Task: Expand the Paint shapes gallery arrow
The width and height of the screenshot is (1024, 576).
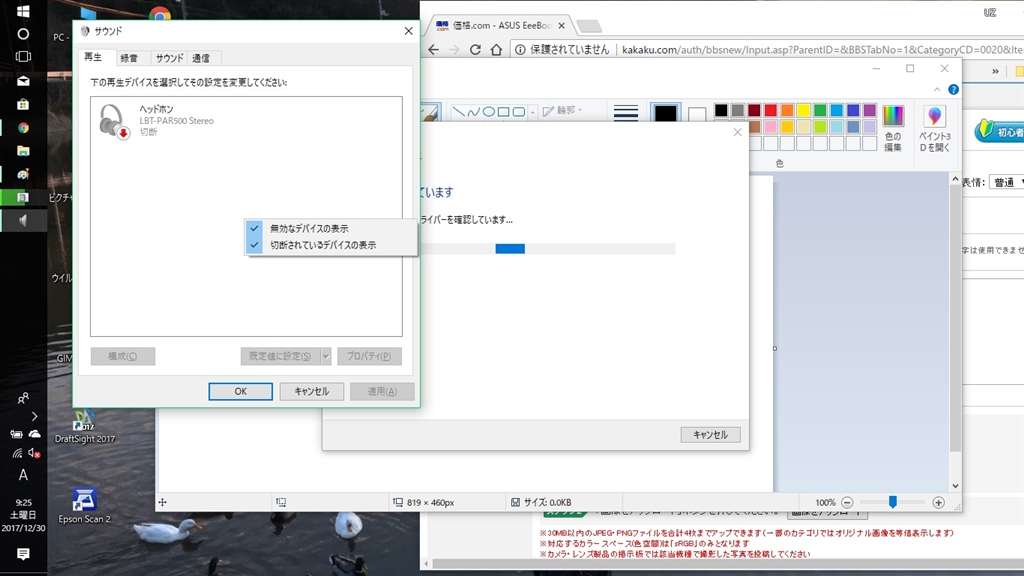Action: tap(533, 112)
